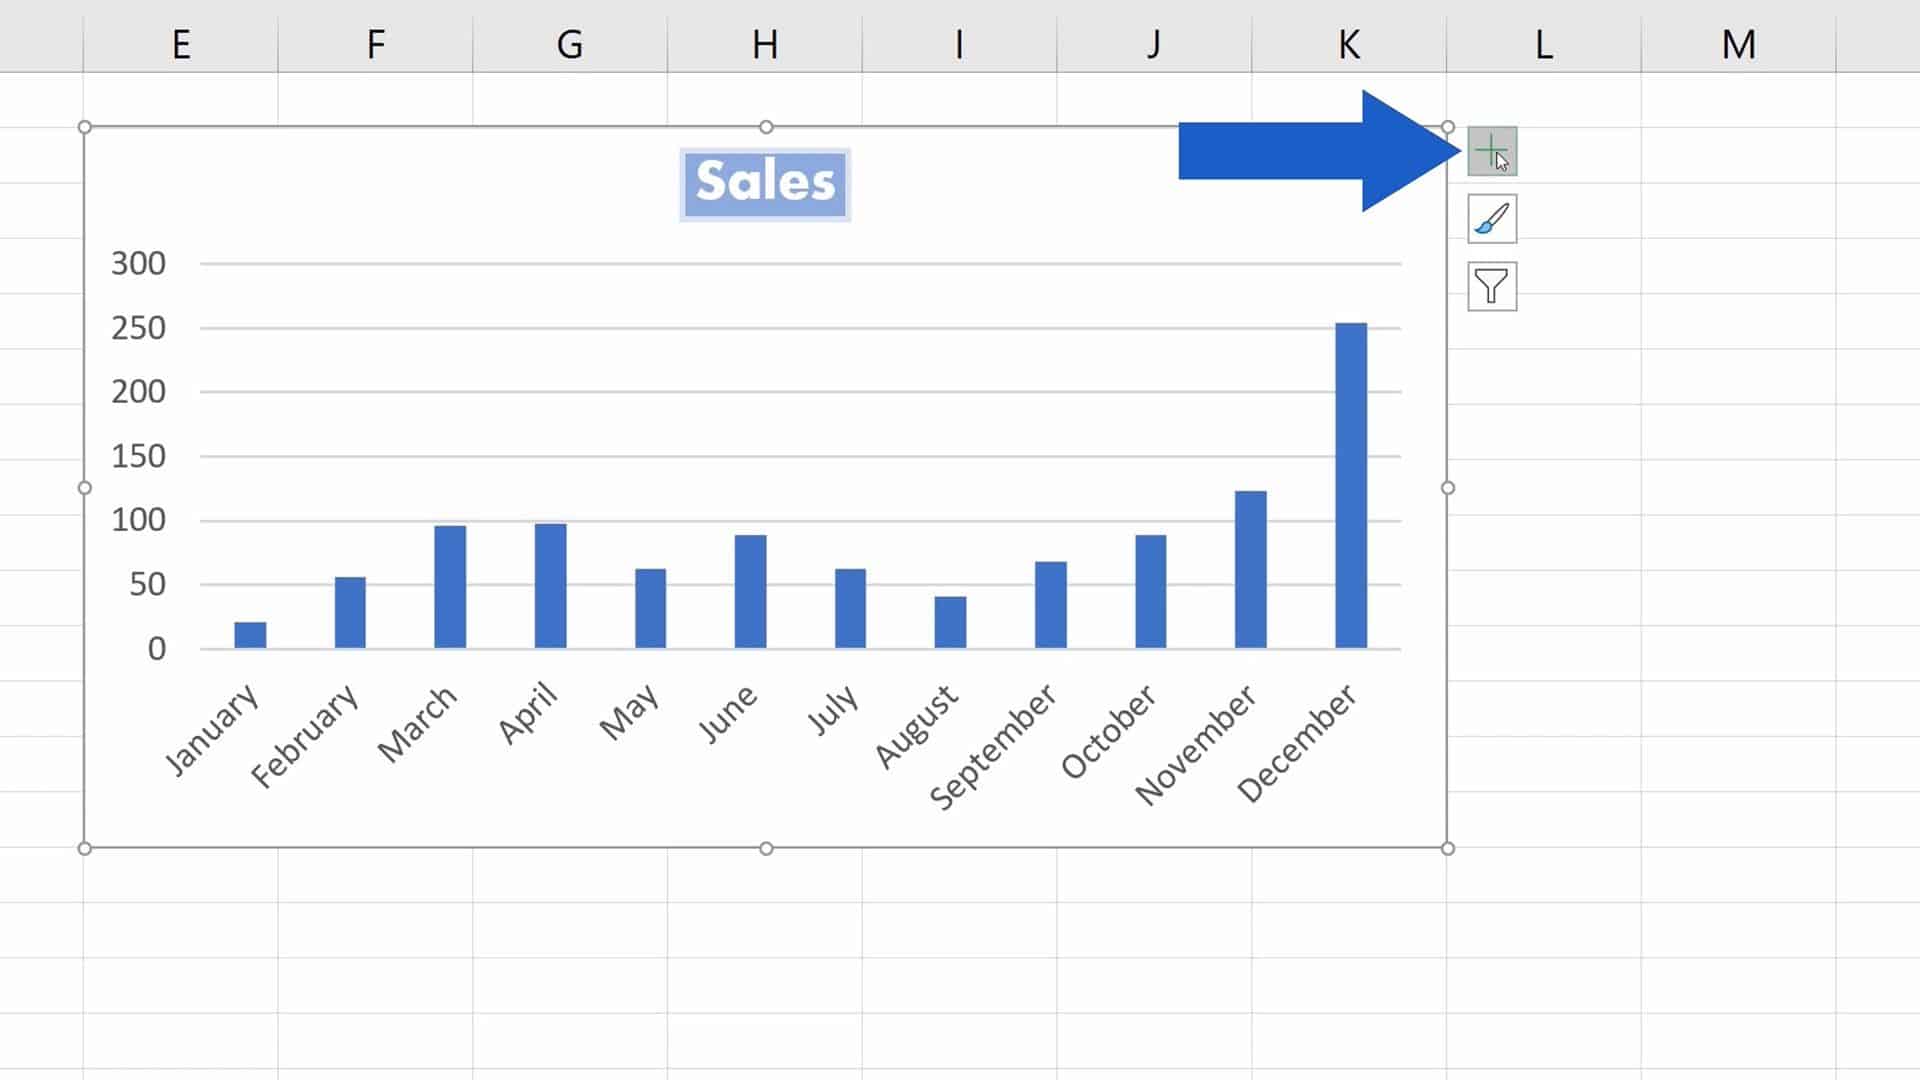Open the Chart Filters funnel icon
1920x1080 pixels.
(x=1491, y=286)
